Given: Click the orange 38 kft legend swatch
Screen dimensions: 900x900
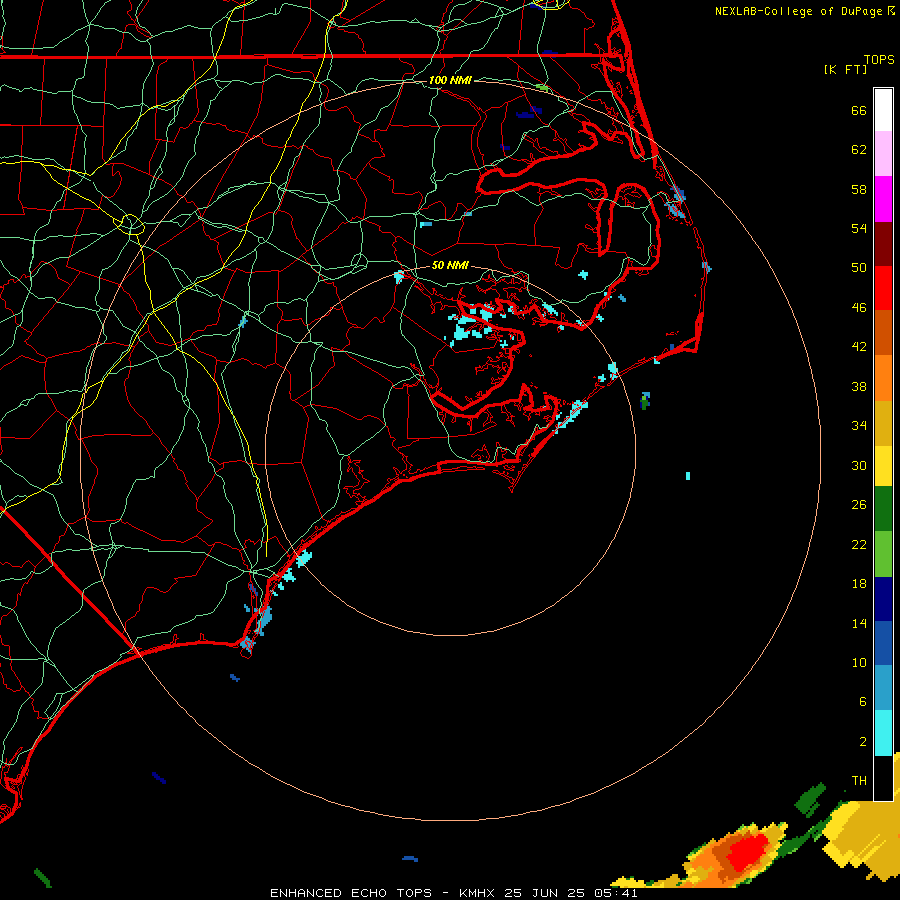Looking at the screenshot, I should (883, 378).
